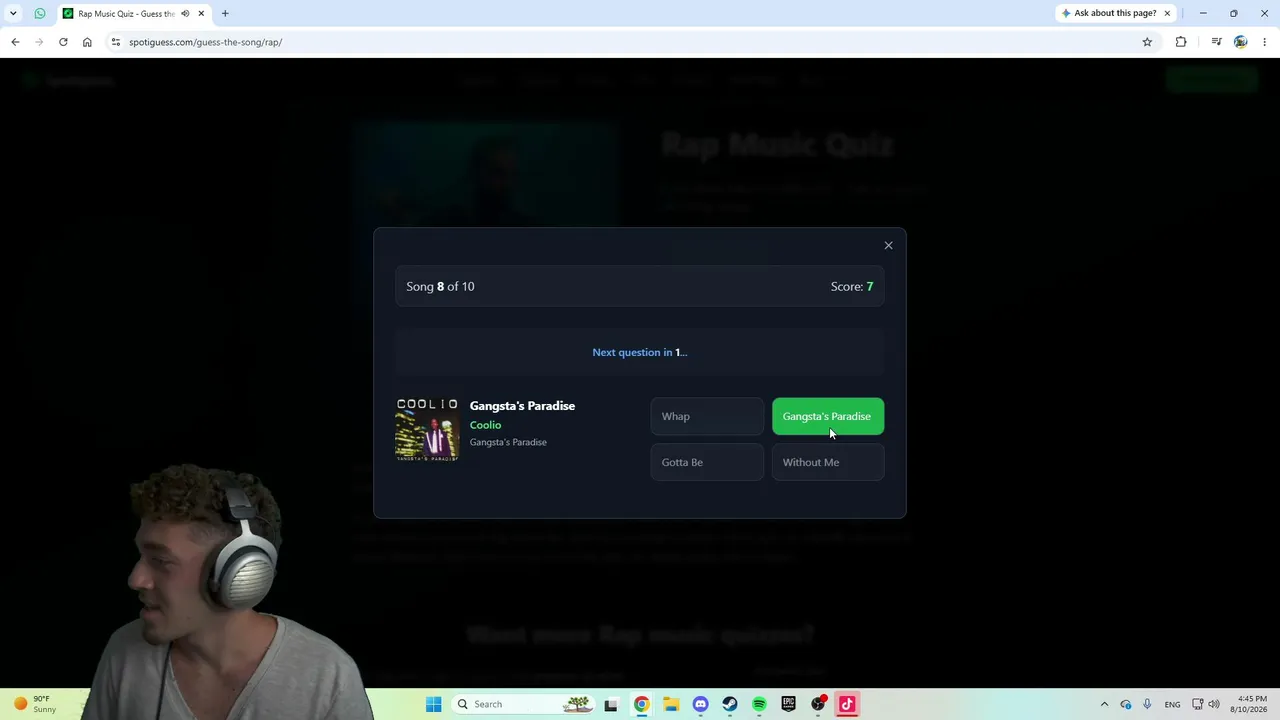Close the Rap Music Quiz tab
The height and width of the screenshot is (720, 1280).
point(201,13)
